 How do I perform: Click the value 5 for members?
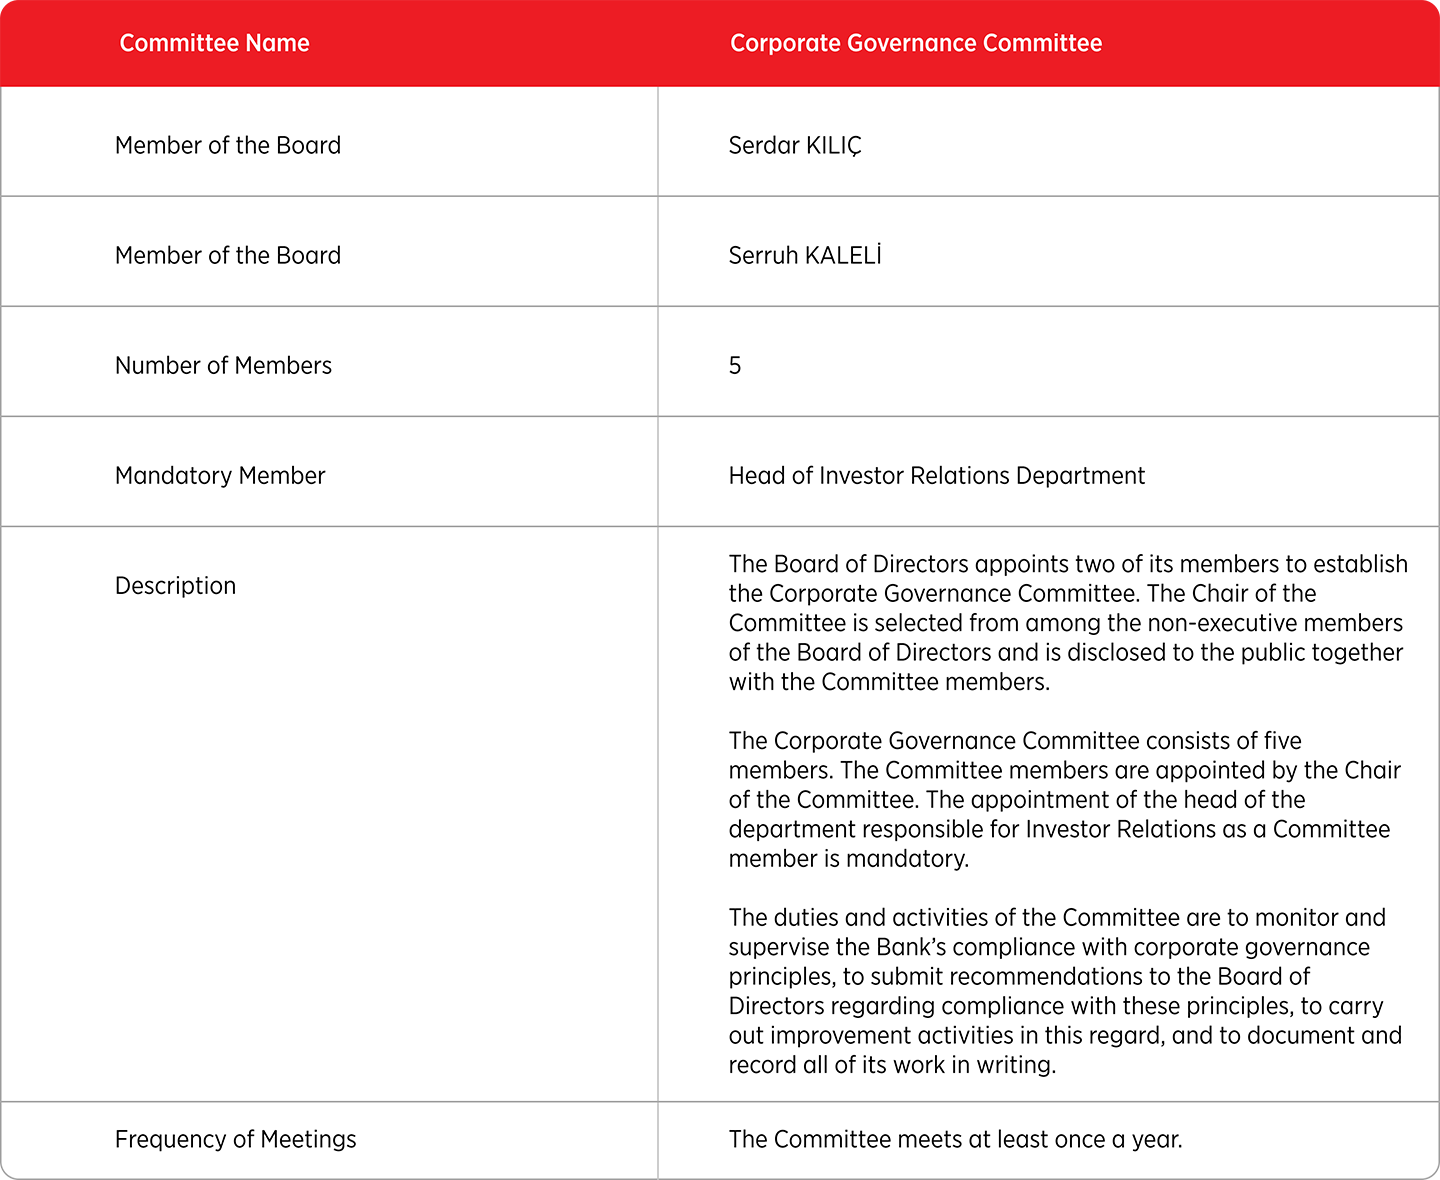point(735,365)
